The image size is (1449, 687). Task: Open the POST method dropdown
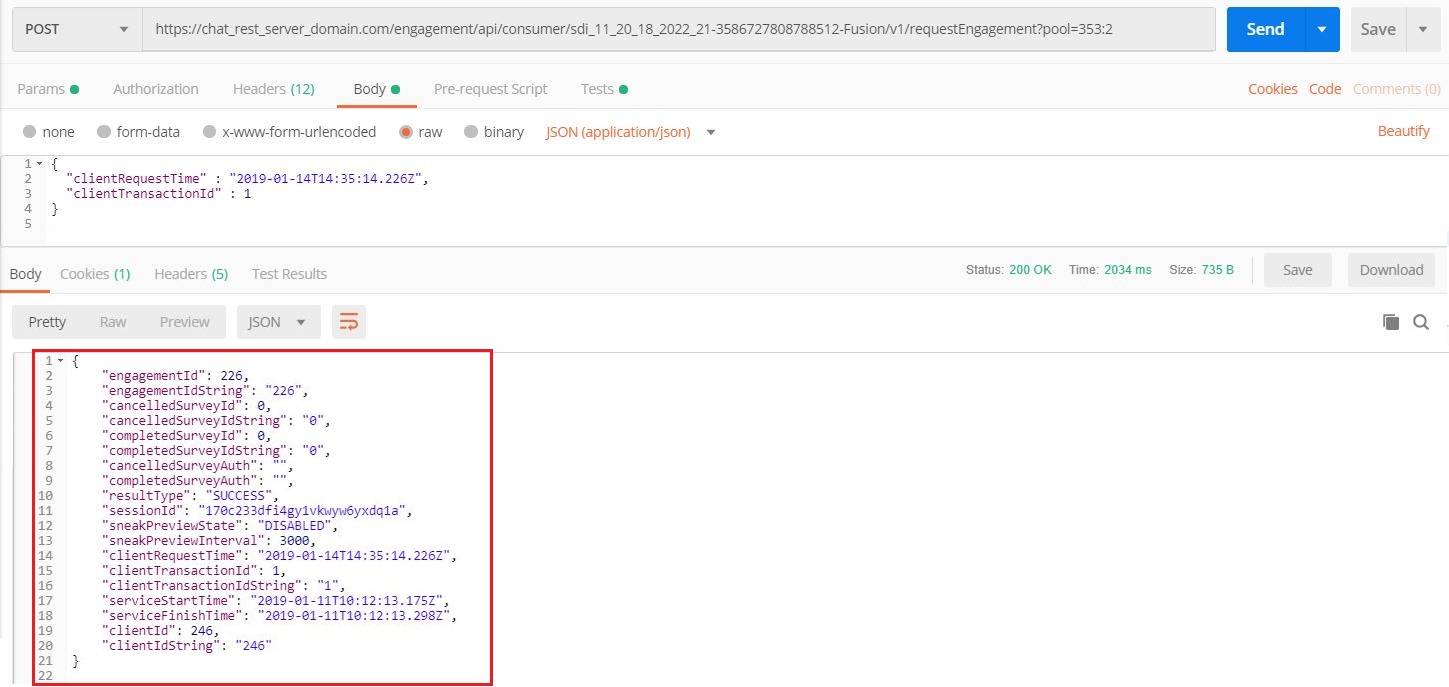coord(77,30)
